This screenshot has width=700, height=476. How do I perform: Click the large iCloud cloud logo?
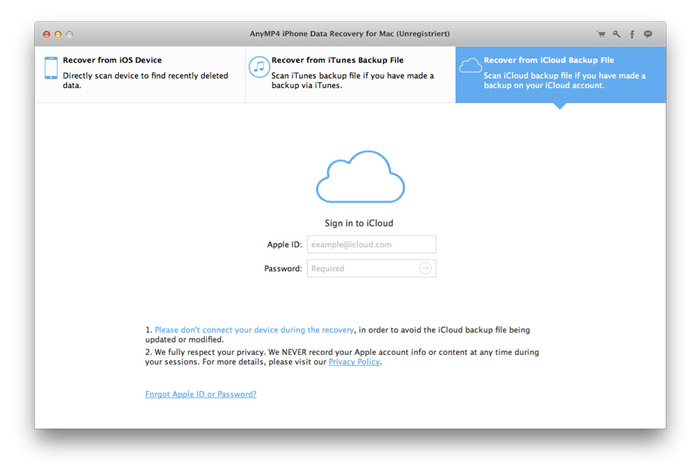360,177
